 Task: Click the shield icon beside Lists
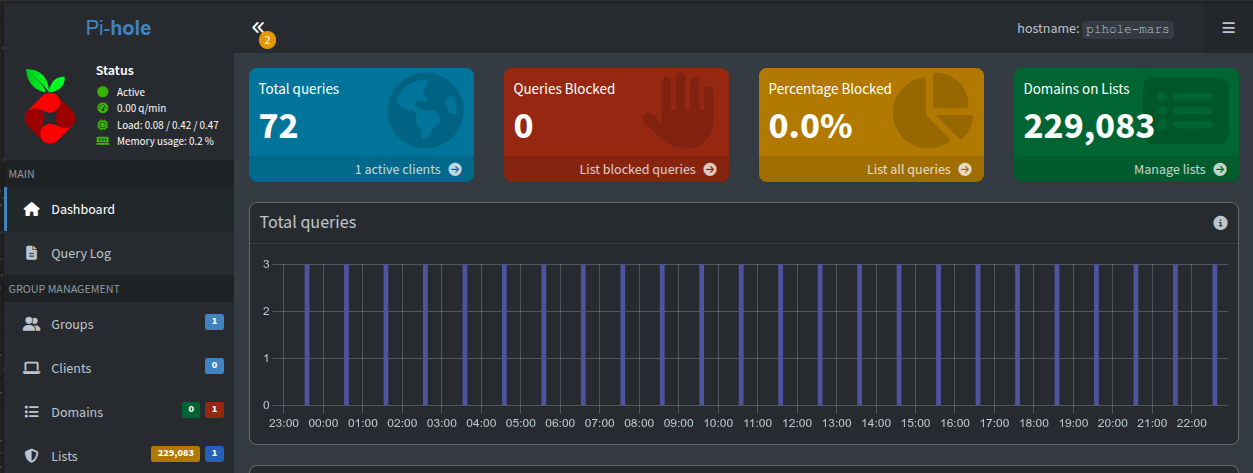coord(32,456)
